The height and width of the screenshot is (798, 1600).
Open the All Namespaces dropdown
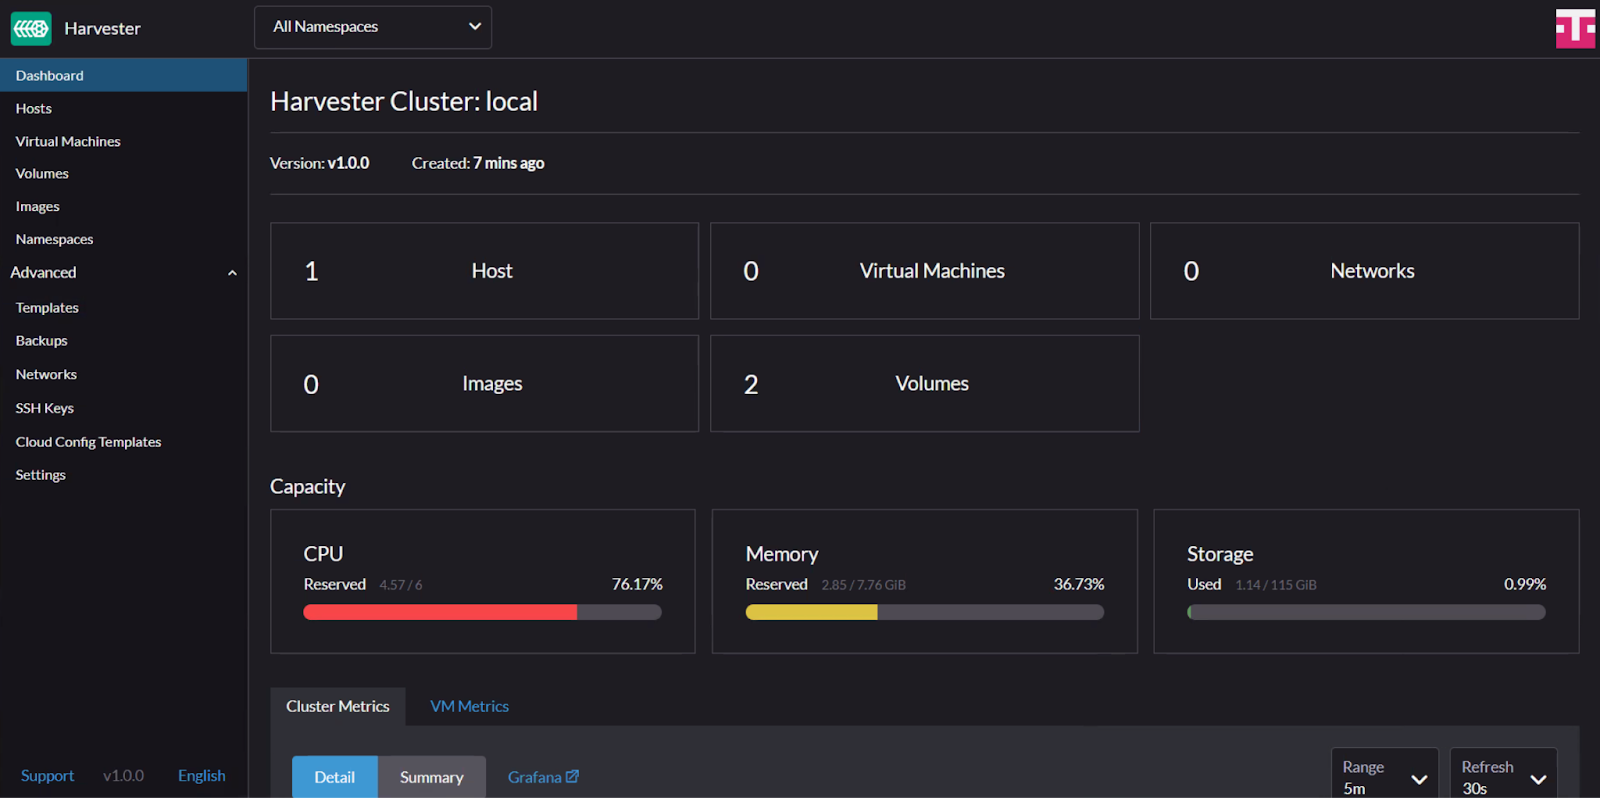373,27
